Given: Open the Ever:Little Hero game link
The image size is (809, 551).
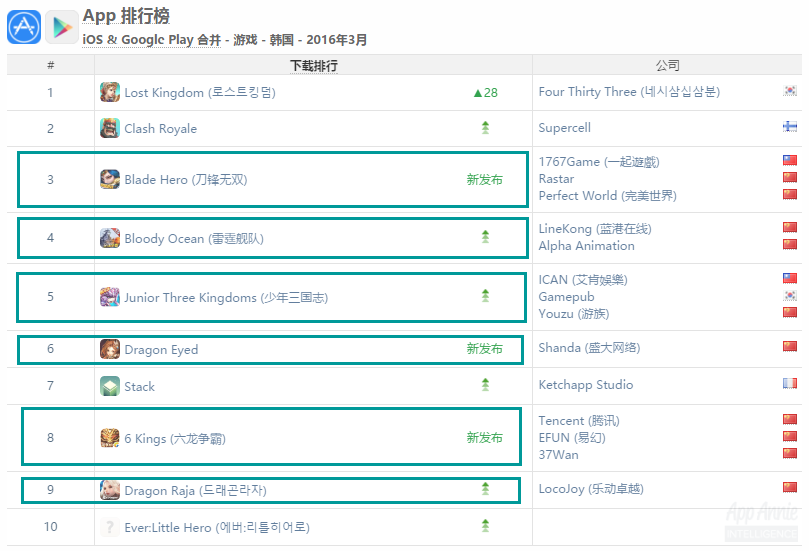Looking at the screenshot, I should (x=217, y=527).
